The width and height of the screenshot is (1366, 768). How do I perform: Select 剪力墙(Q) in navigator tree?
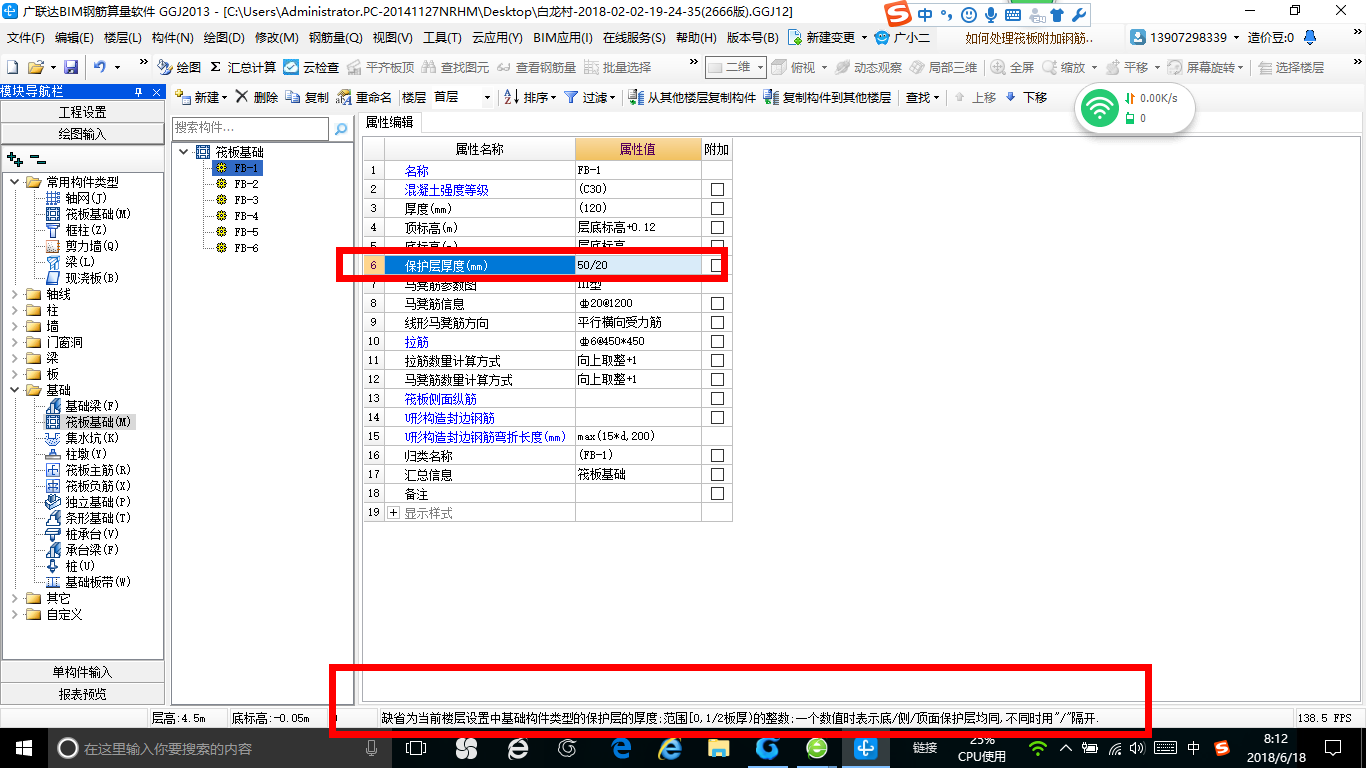[x=82, y=246]
